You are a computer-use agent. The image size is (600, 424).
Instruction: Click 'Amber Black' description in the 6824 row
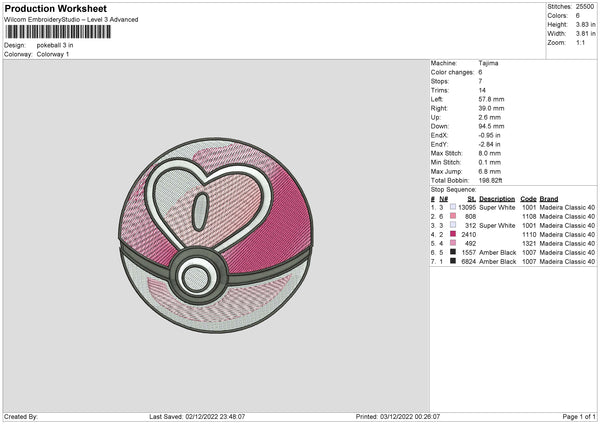497,261
